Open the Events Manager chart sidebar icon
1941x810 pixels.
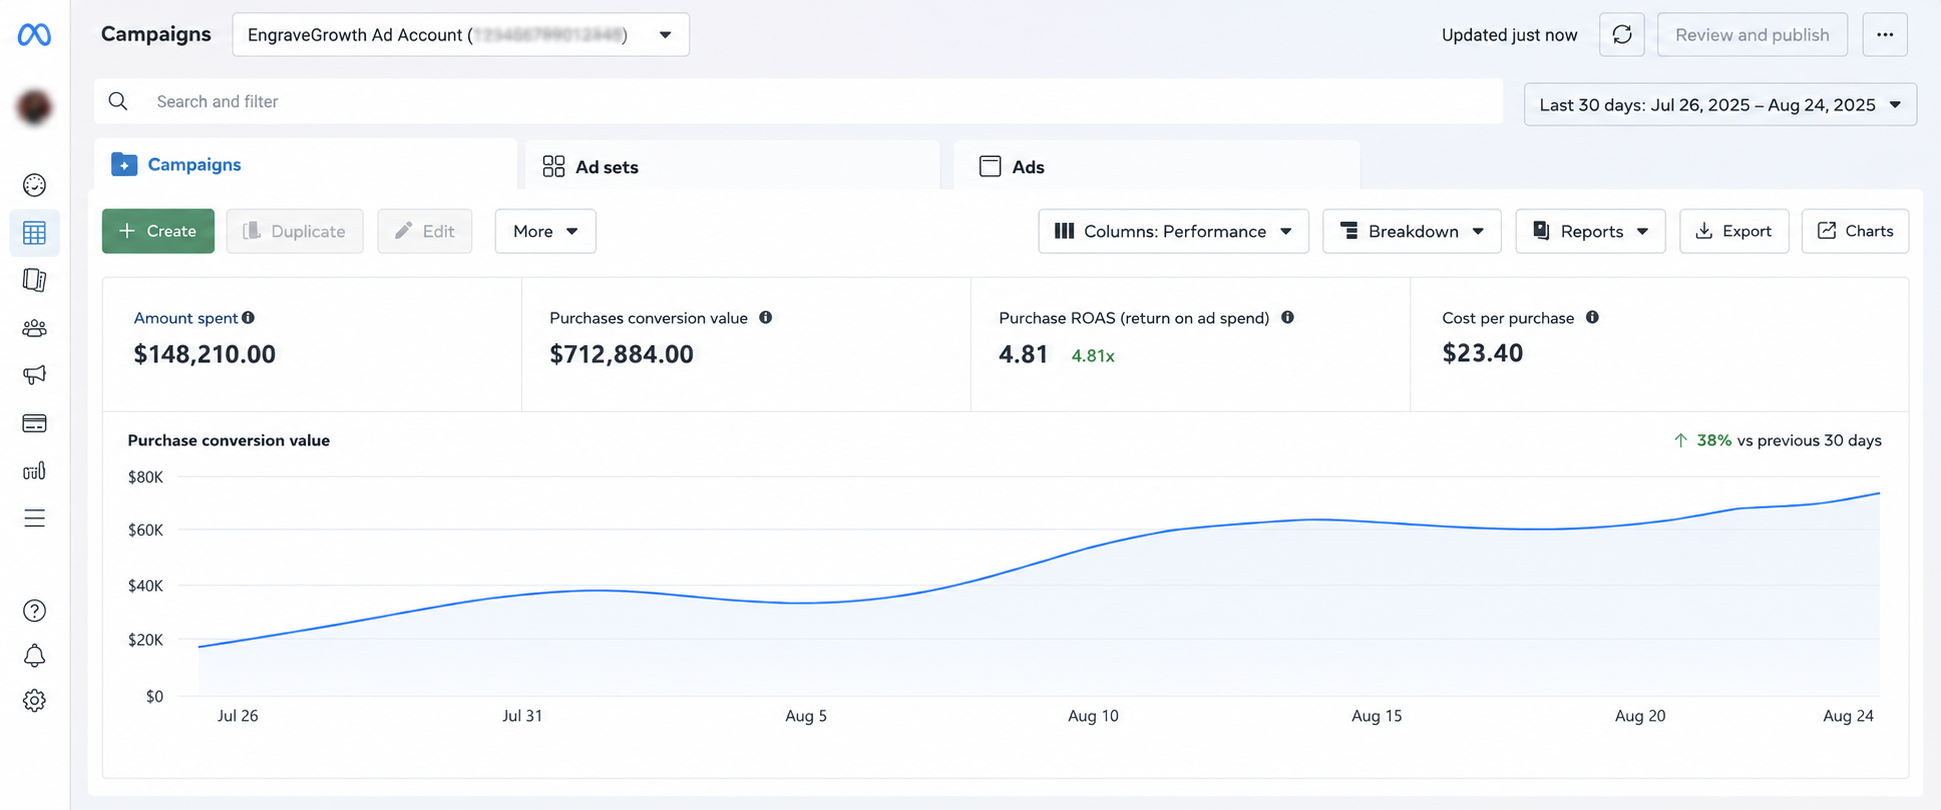[34, 470]
